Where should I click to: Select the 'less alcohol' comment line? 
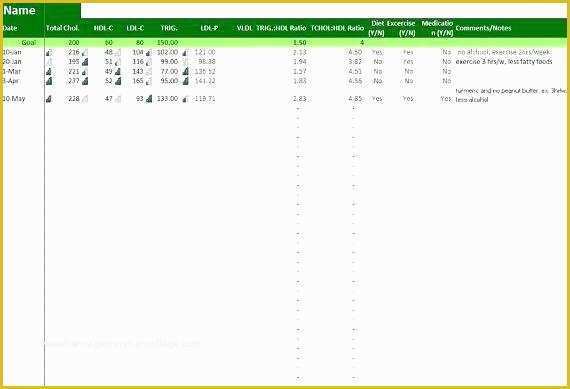click(x=472, y=100)
